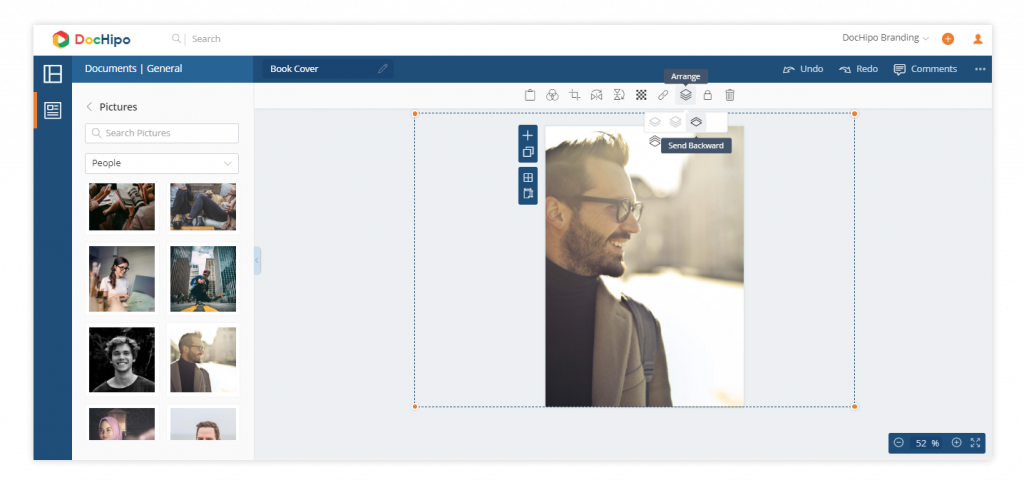Select the partially visible man's head thumbnail

(203, 424)
